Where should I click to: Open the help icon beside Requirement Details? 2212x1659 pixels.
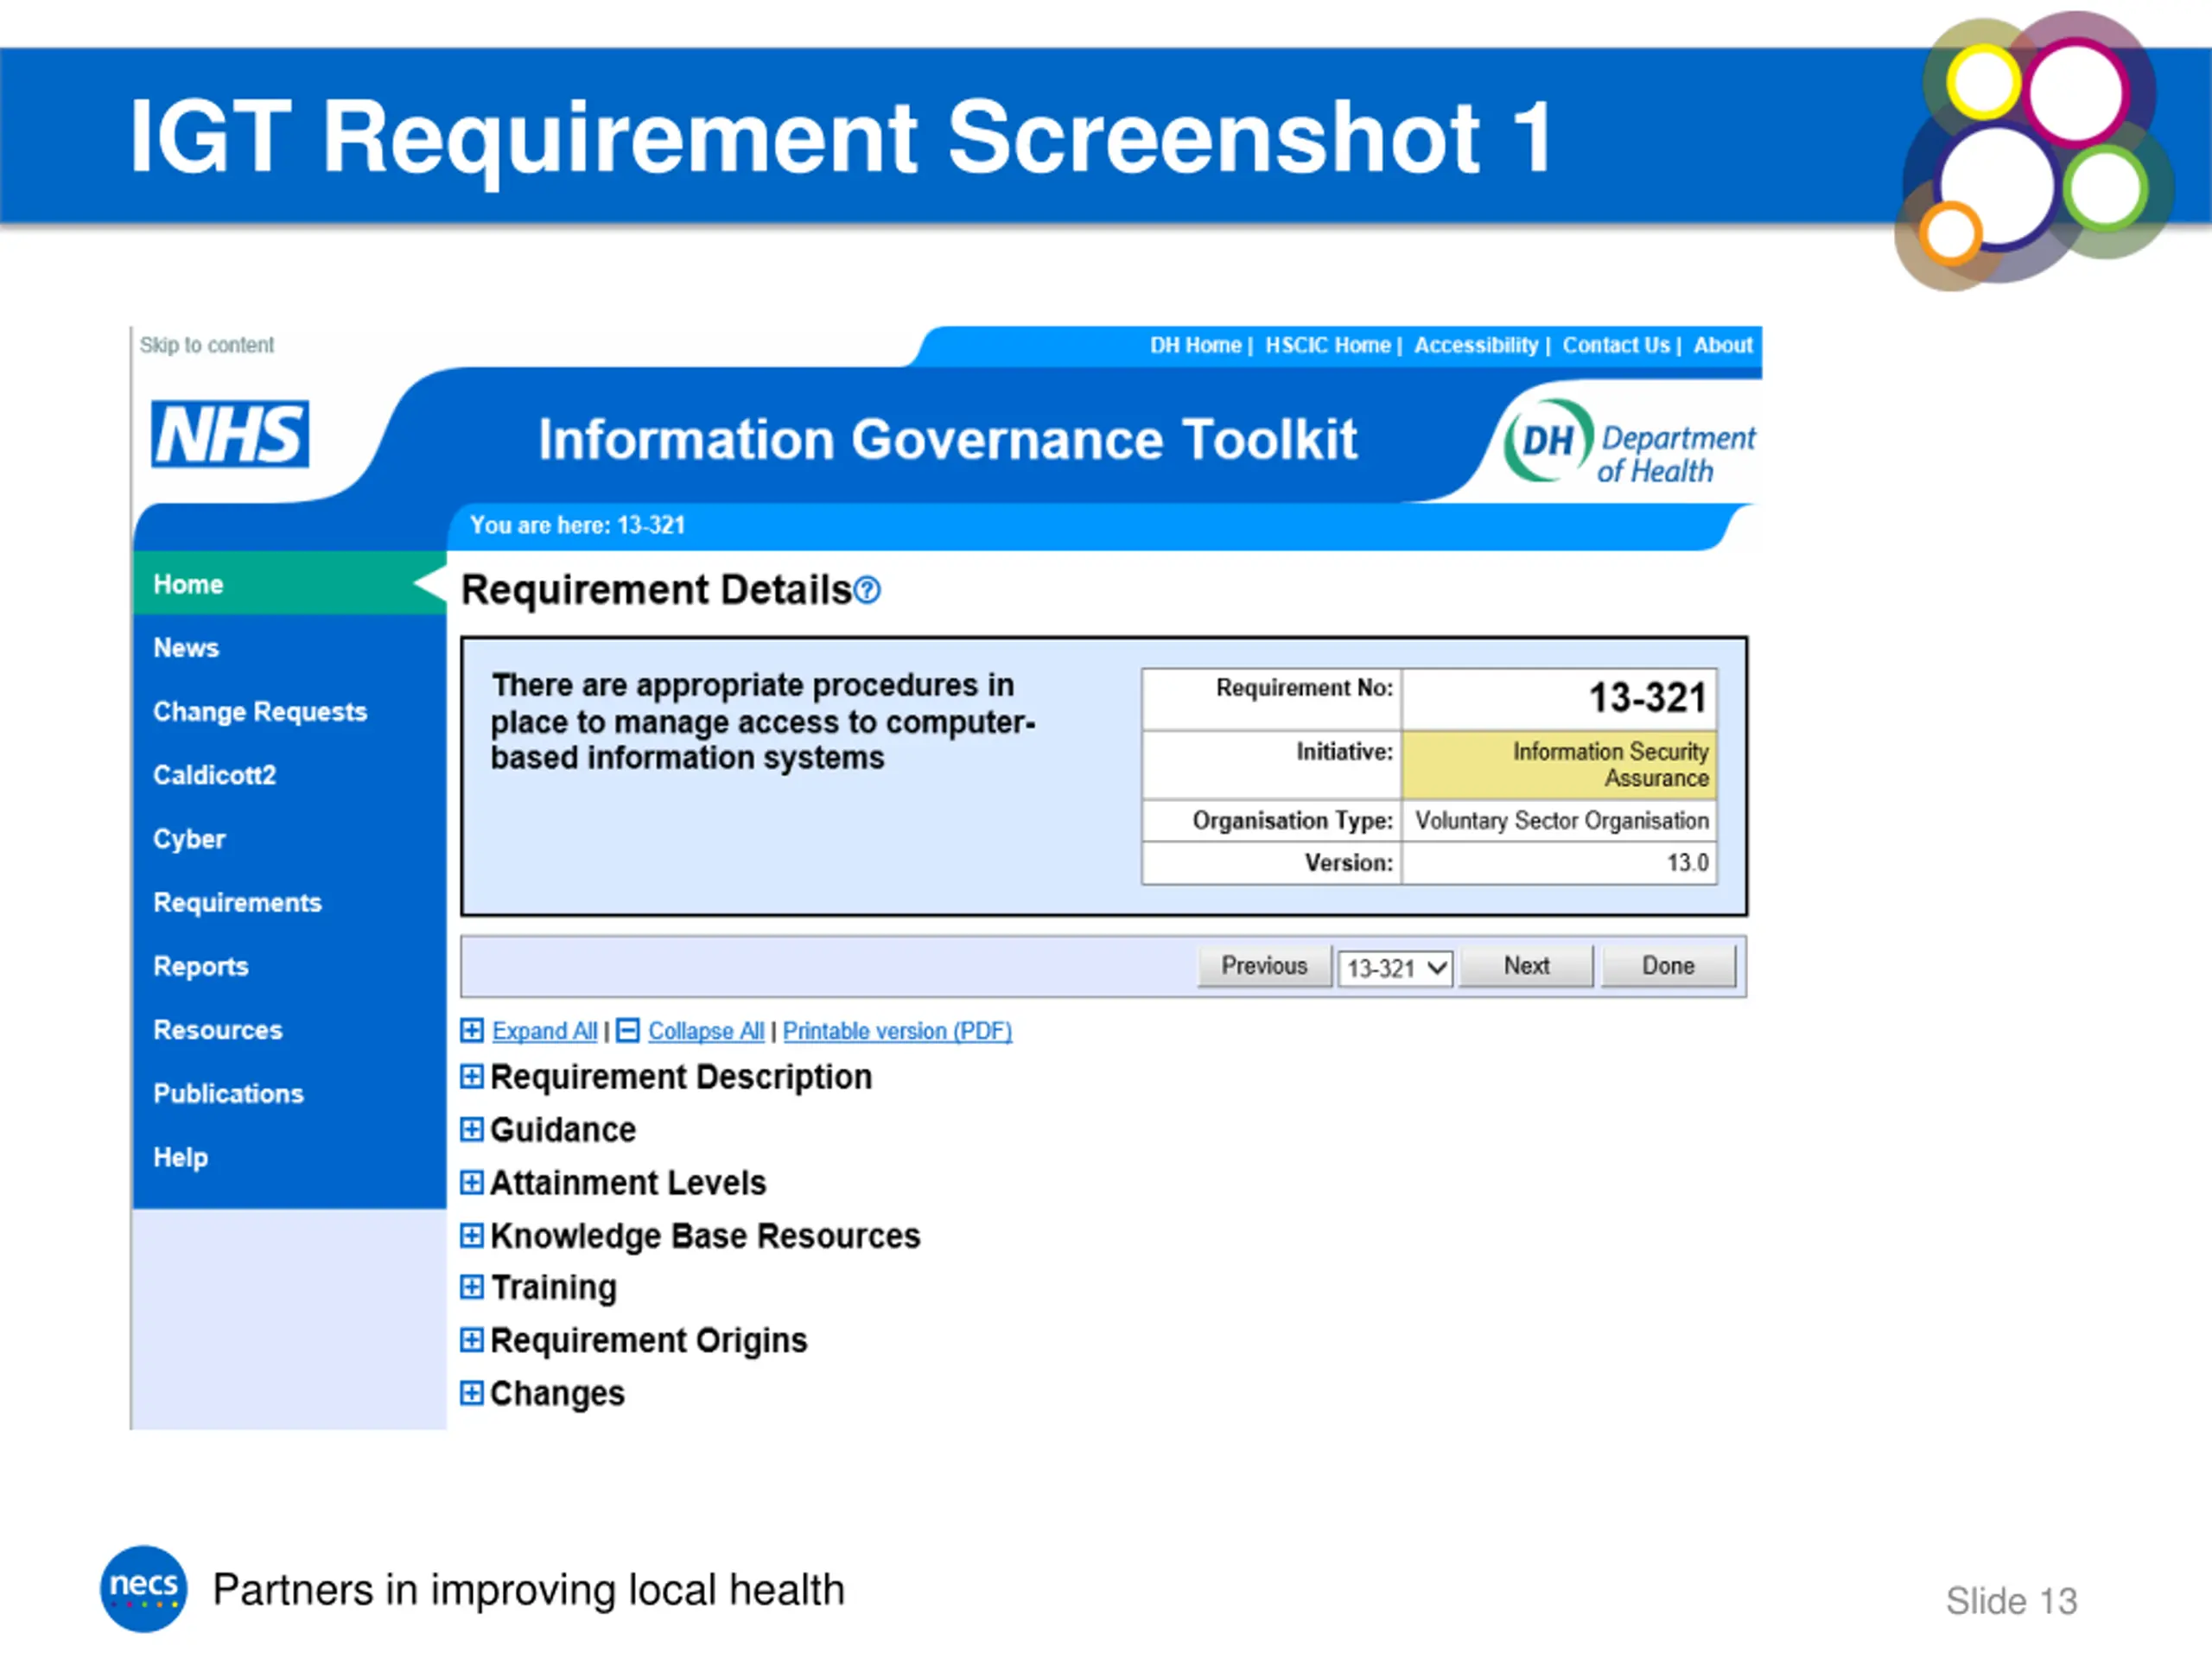click(868, 591)
